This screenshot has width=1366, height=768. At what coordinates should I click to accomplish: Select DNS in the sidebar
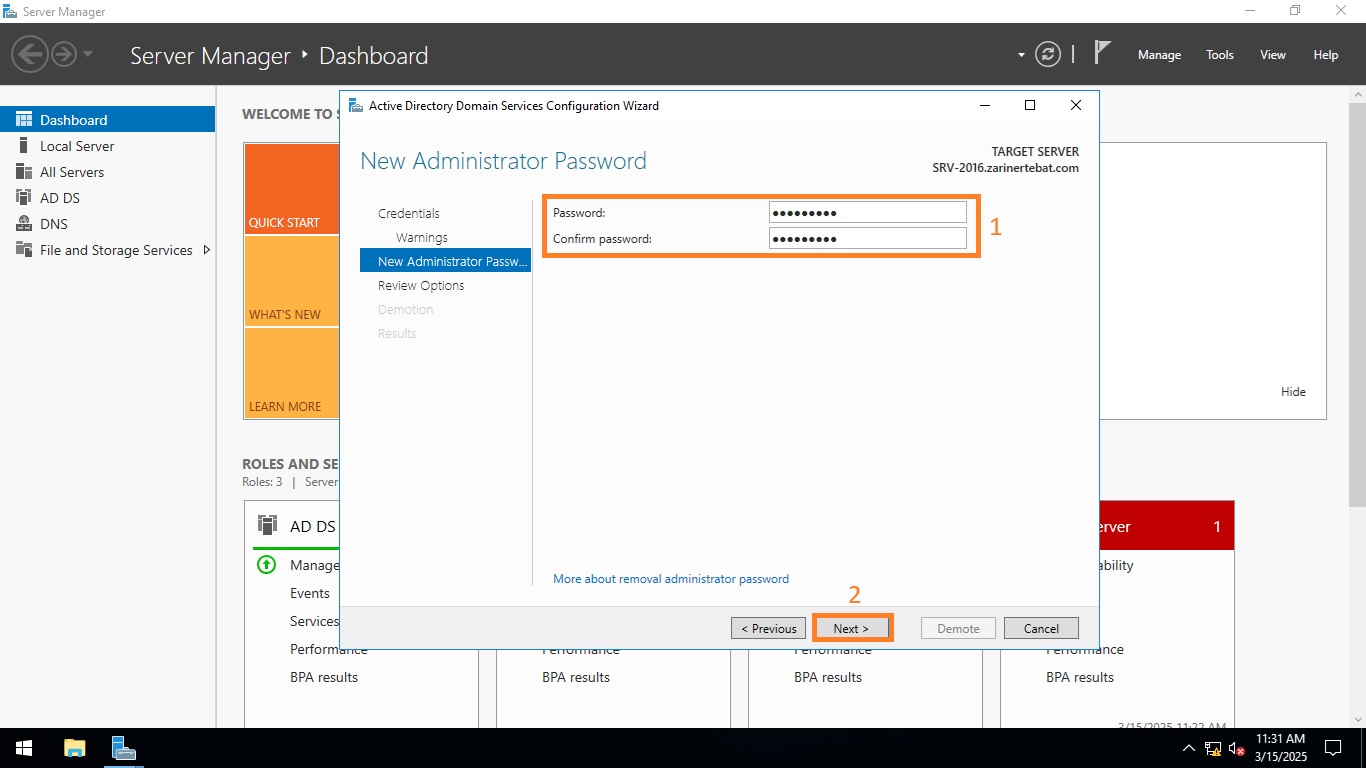[107, 224]
